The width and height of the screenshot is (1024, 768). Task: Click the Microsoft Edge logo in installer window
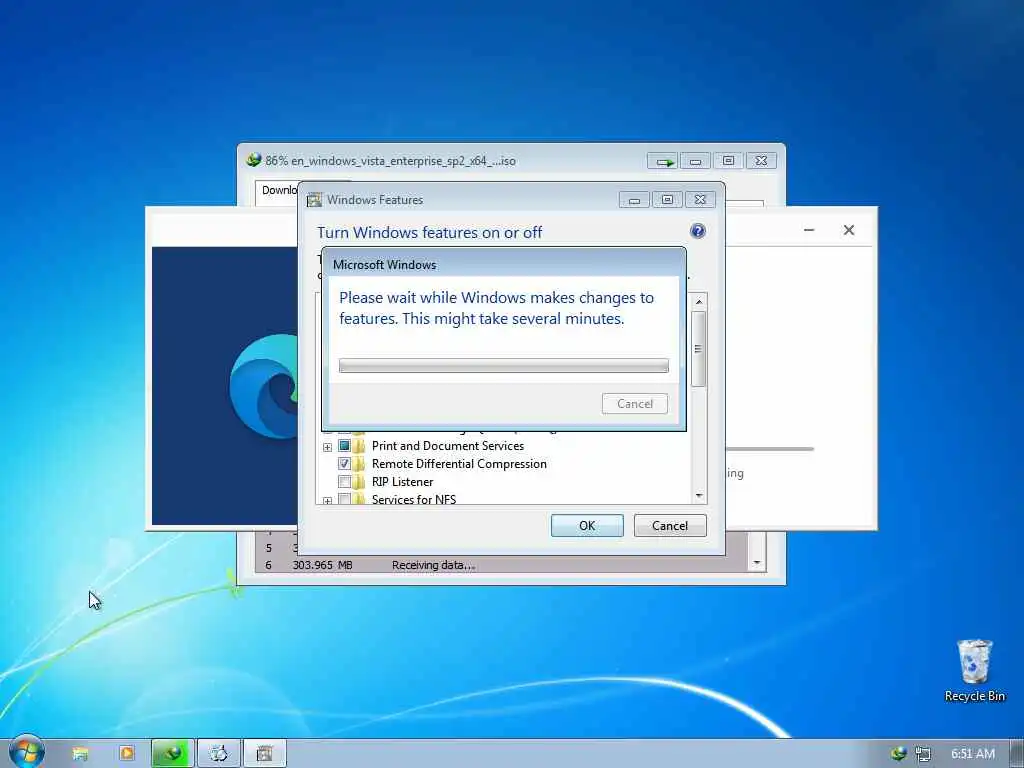pos(264,385)
